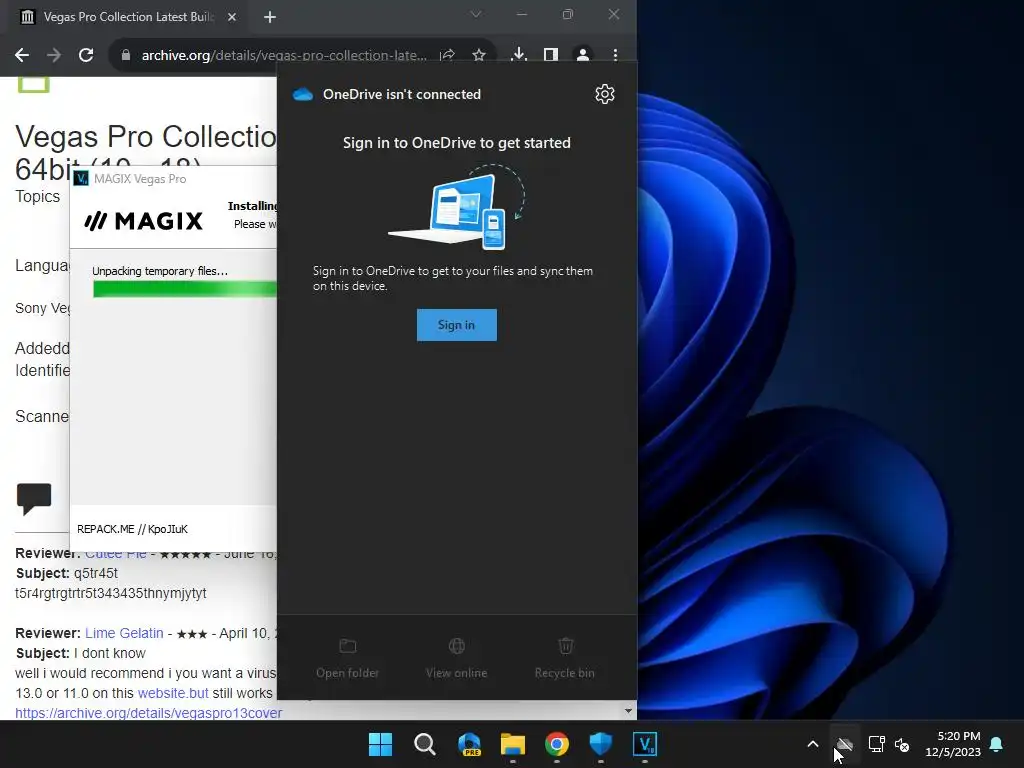This screenshot has height=768, width=1024.
Task: Open taskbar Search
Action: [x=424, y=744]
